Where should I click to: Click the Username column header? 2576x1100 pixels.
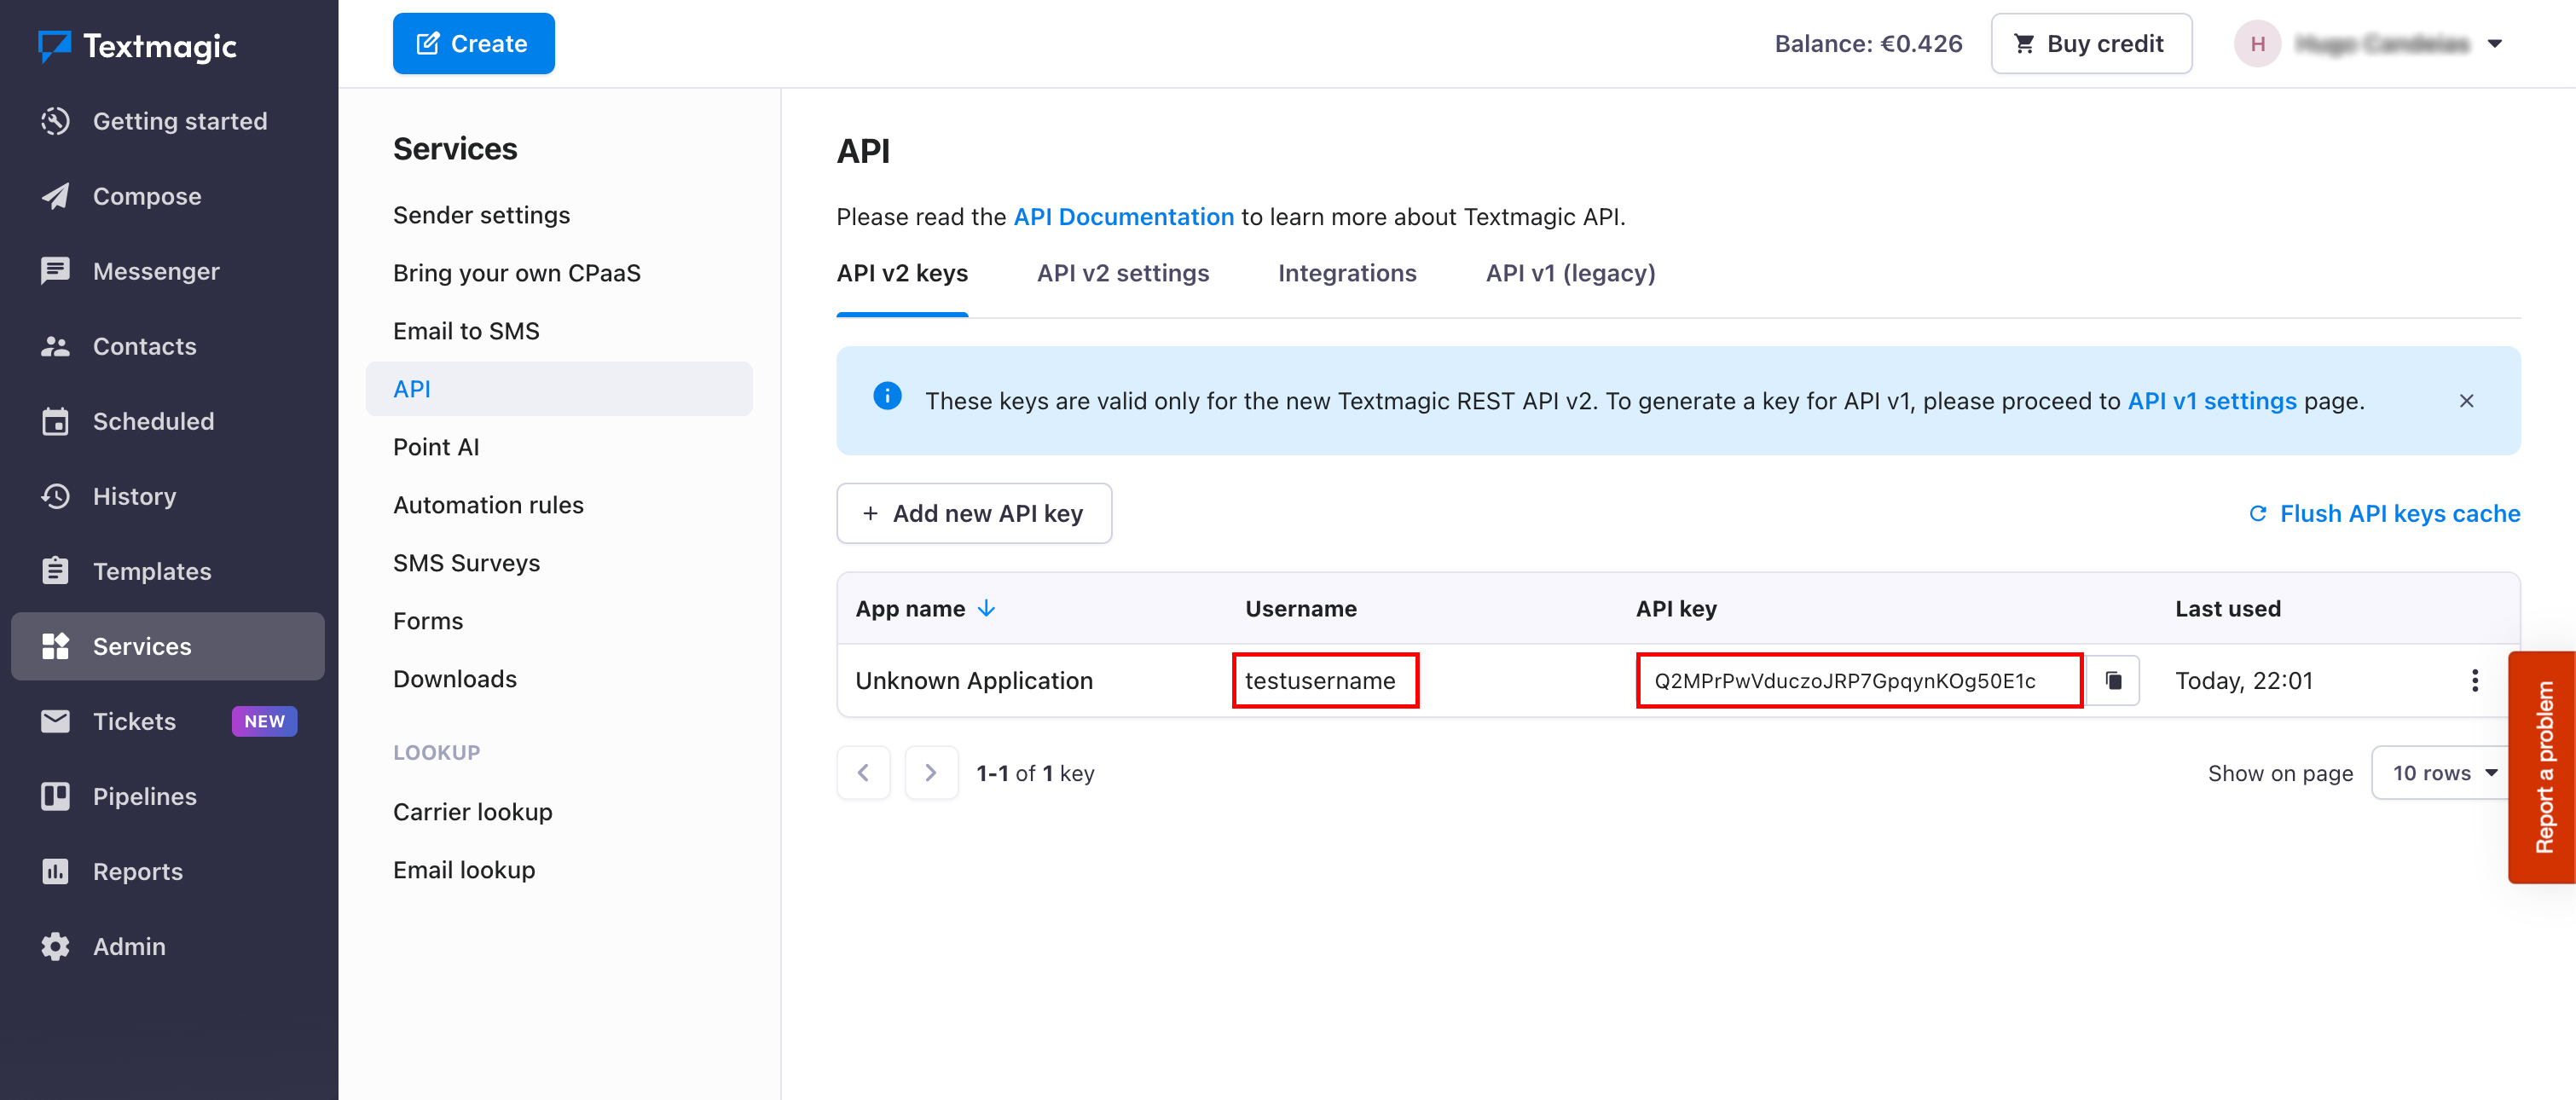[1300, 608]
